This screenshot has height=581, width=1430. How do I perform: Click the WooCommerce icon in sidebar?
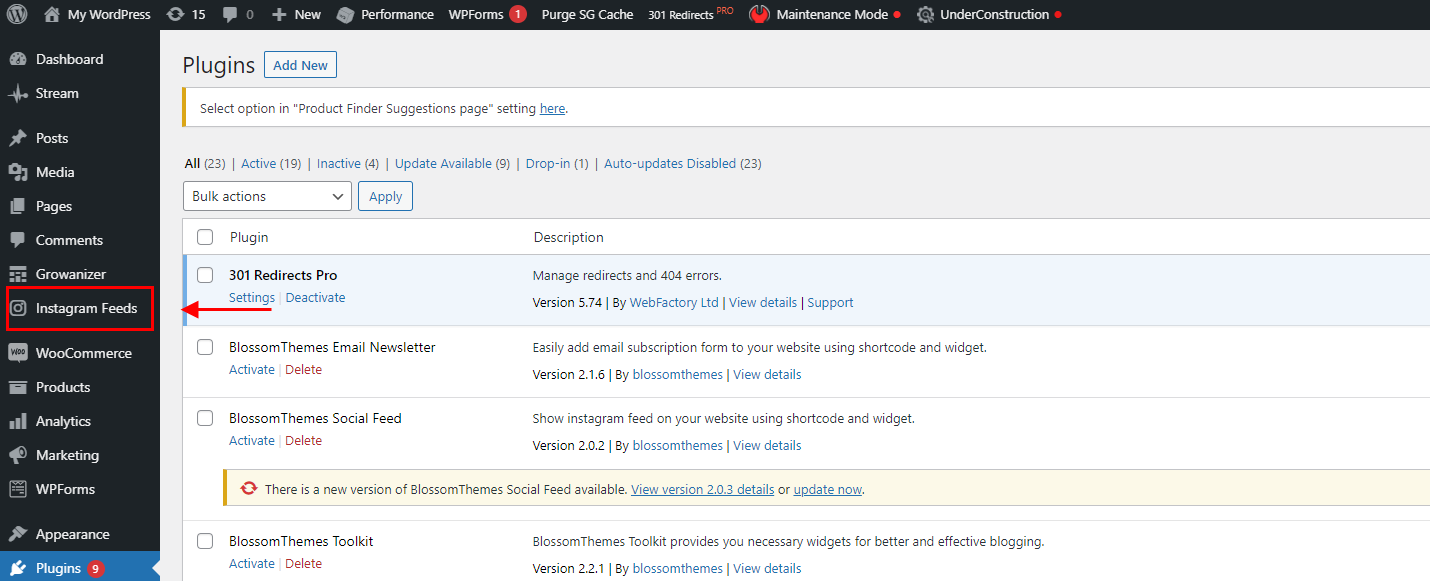coord(18,353)
